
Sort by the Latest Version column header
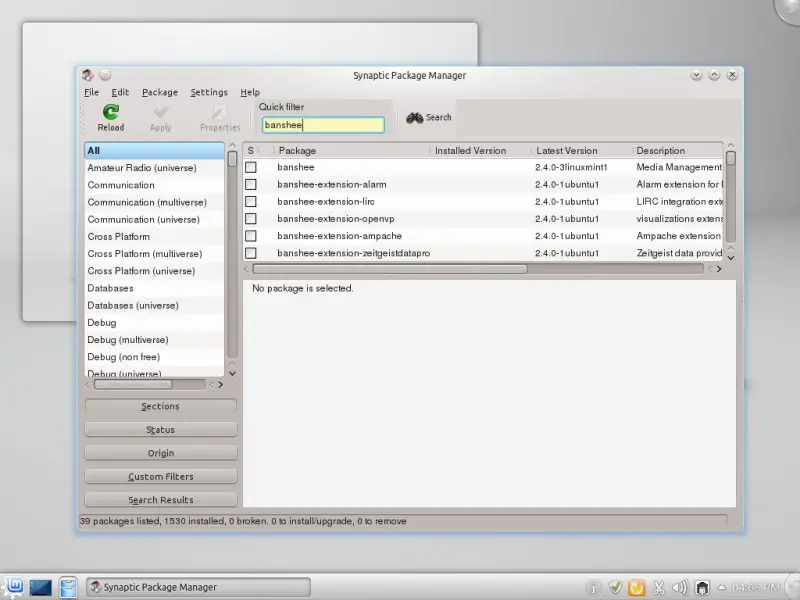[x=582, y=151]
